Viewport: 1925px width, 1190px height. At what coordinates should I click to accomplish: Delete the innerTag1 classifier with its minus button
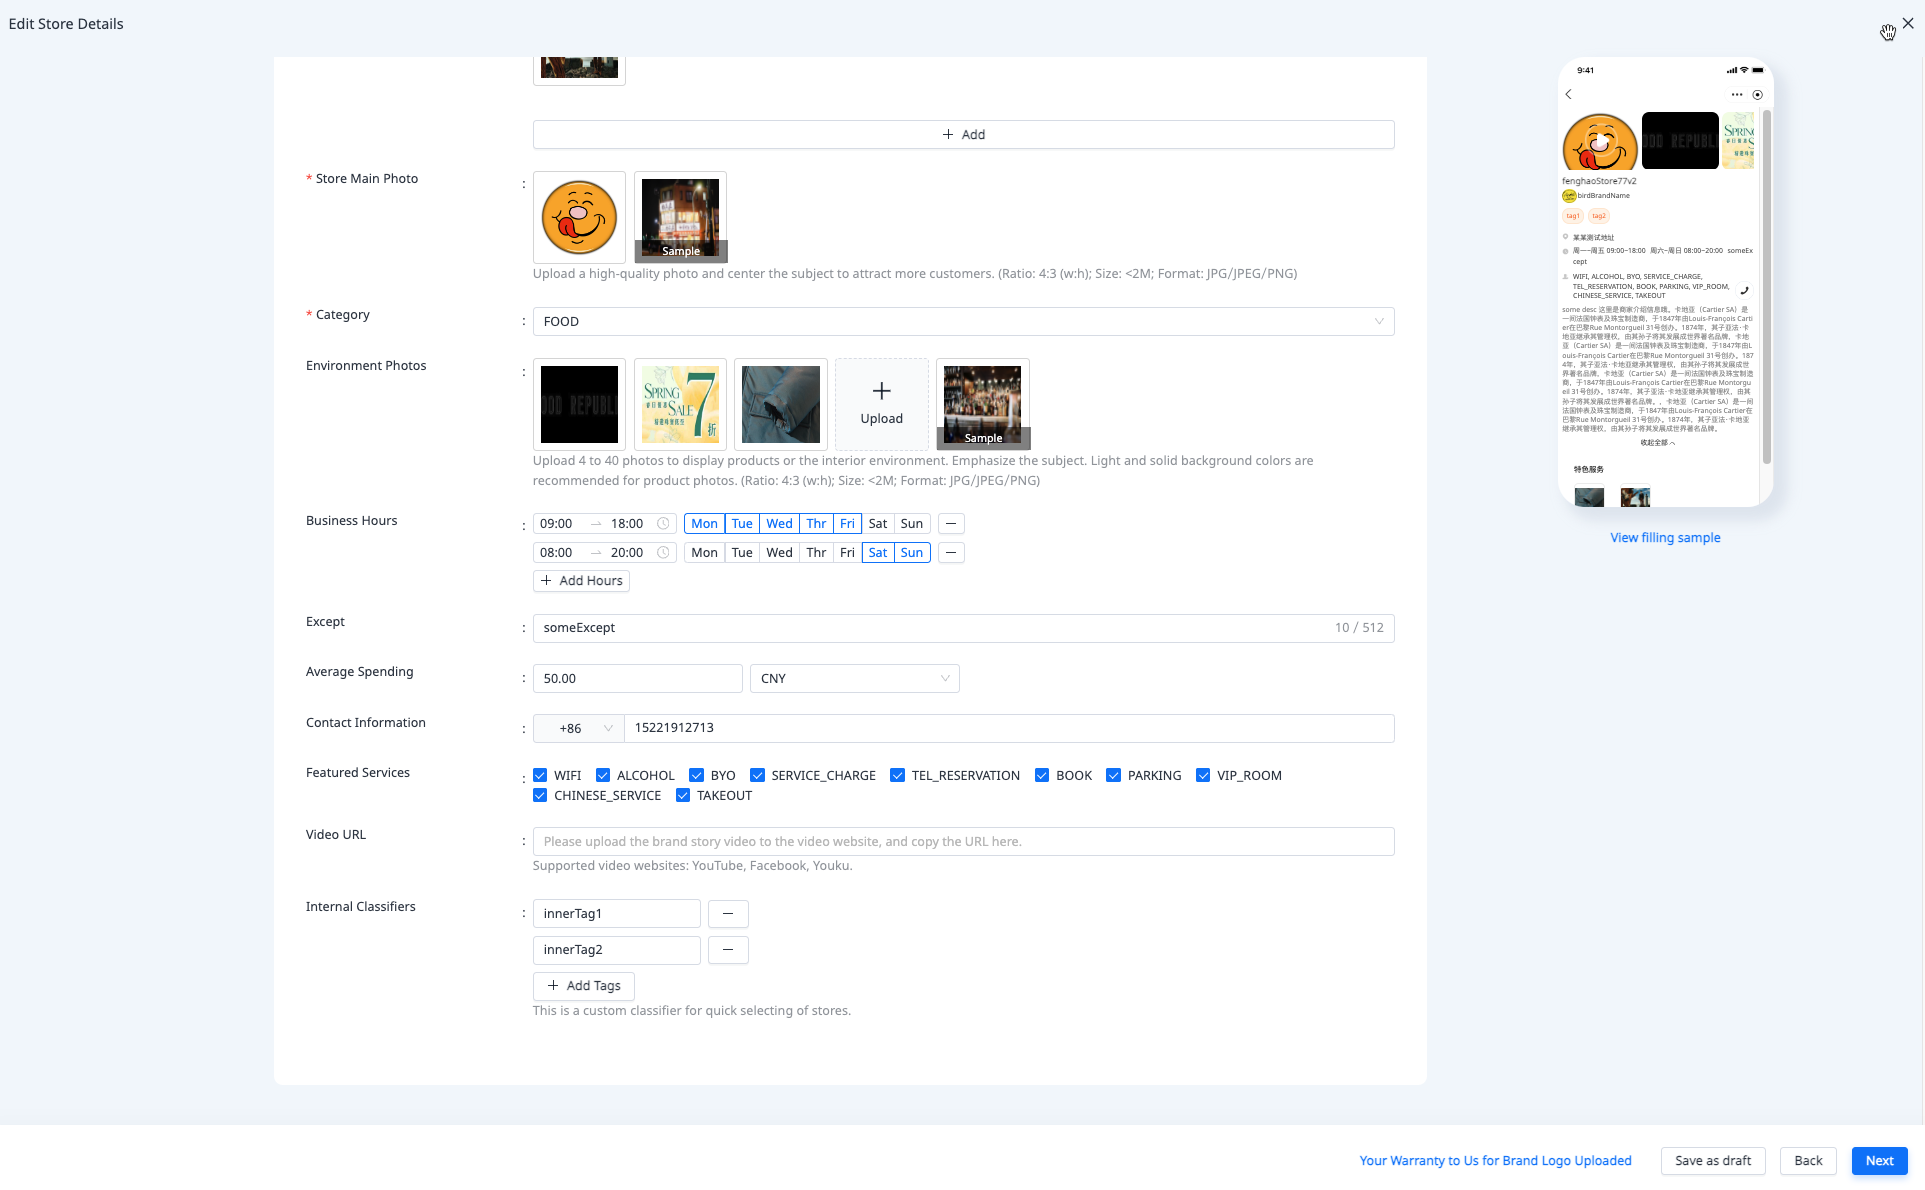point(728,914)
